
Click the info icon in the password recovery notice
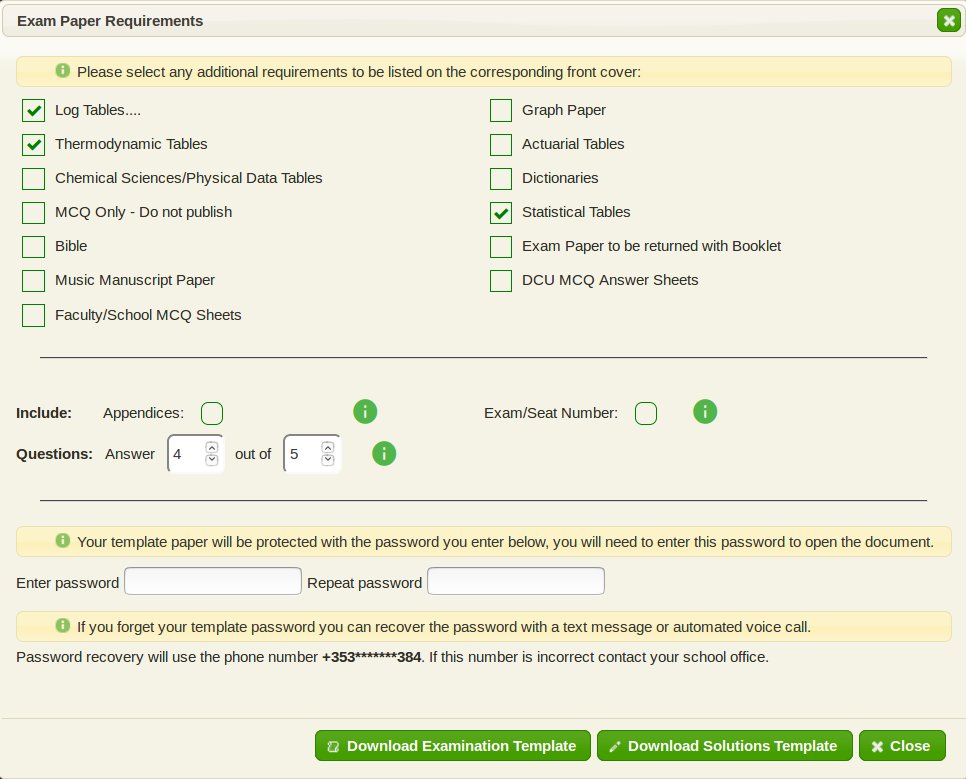coord(63,625)
